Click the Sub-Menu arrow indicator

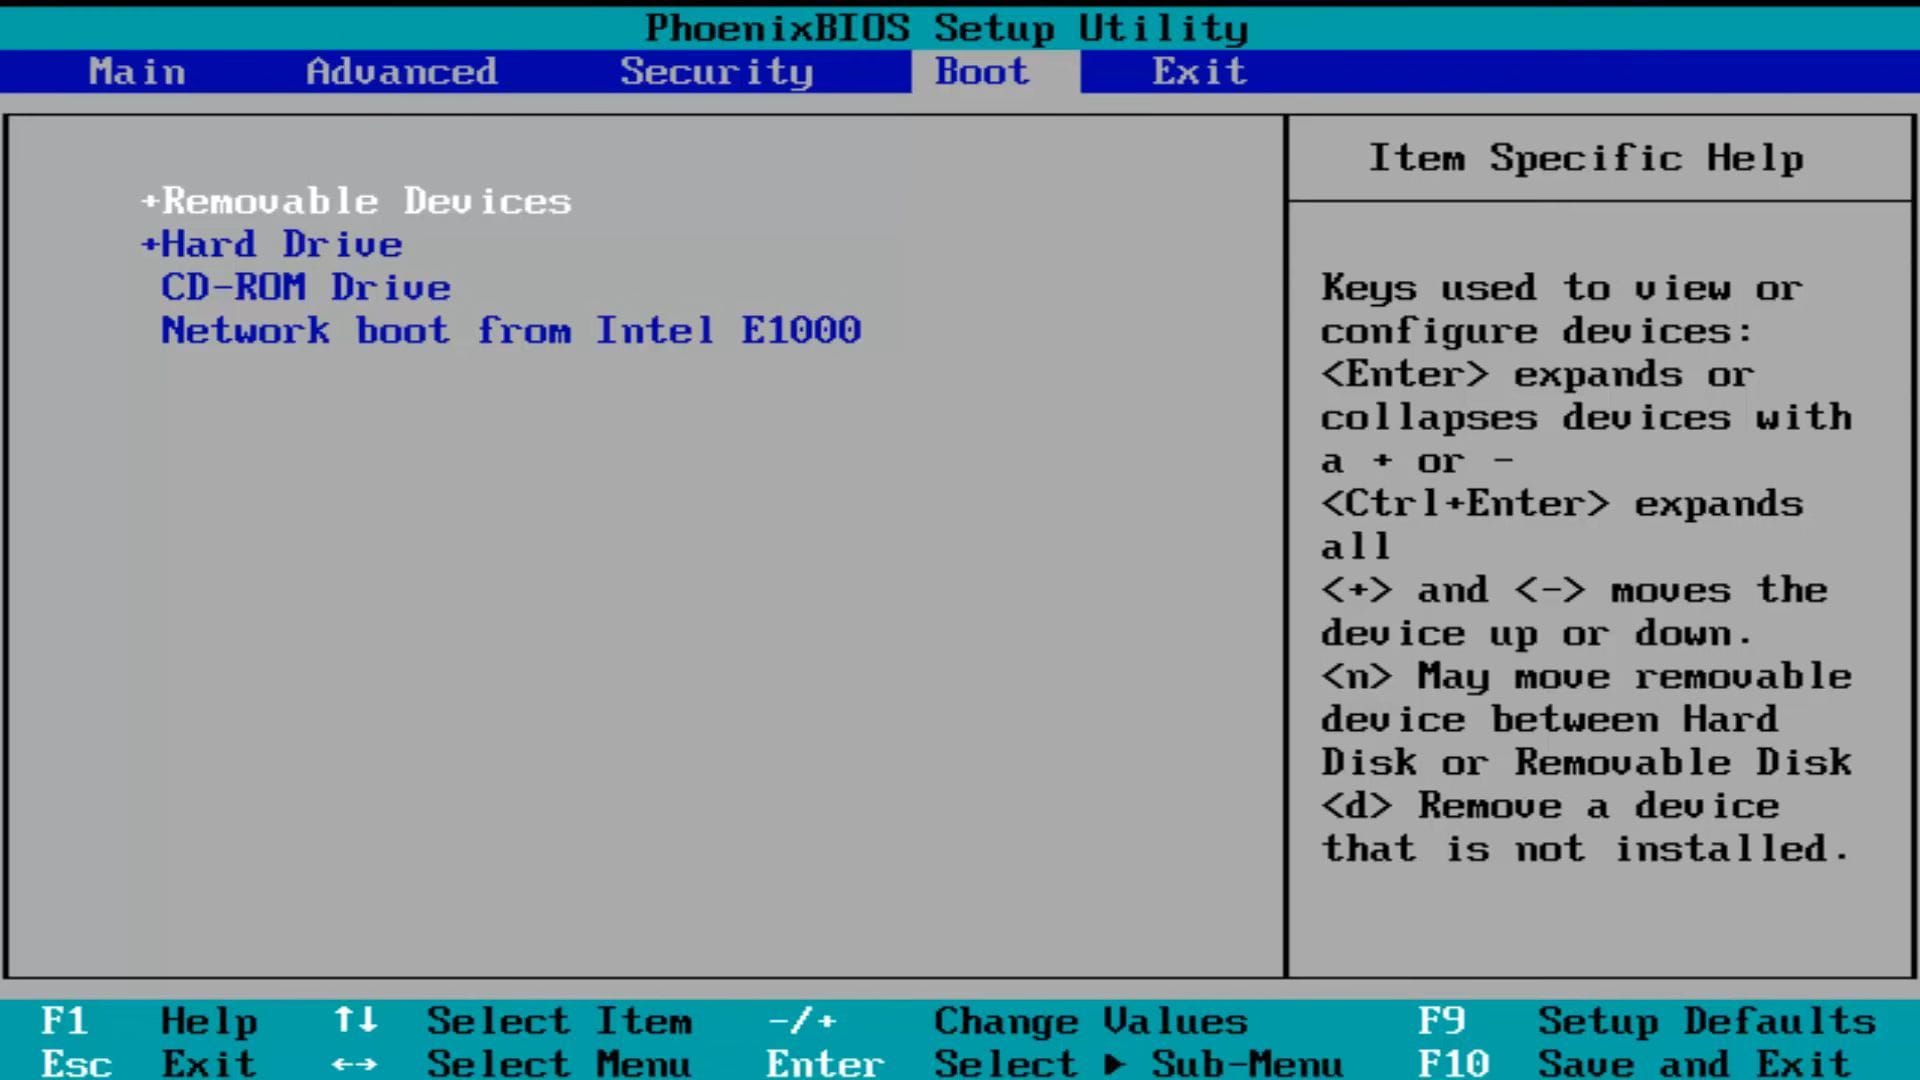coord(1114,1063)
